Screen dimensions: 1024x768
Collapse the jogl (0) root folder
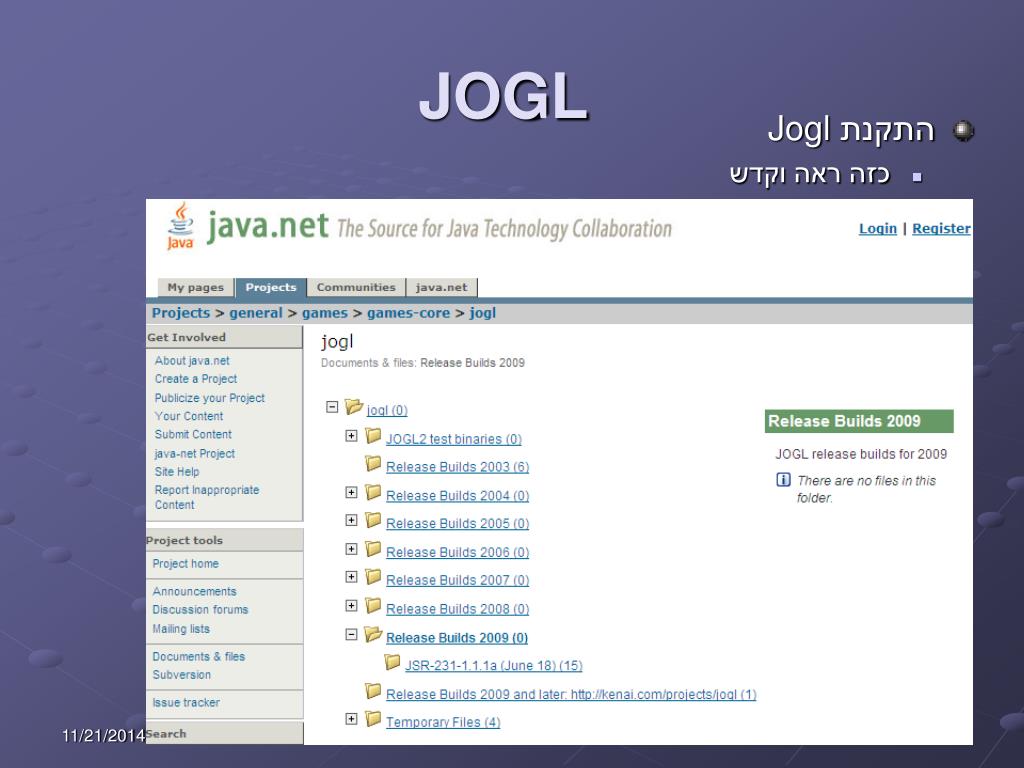pyautogui.click(x=332, y=408)
